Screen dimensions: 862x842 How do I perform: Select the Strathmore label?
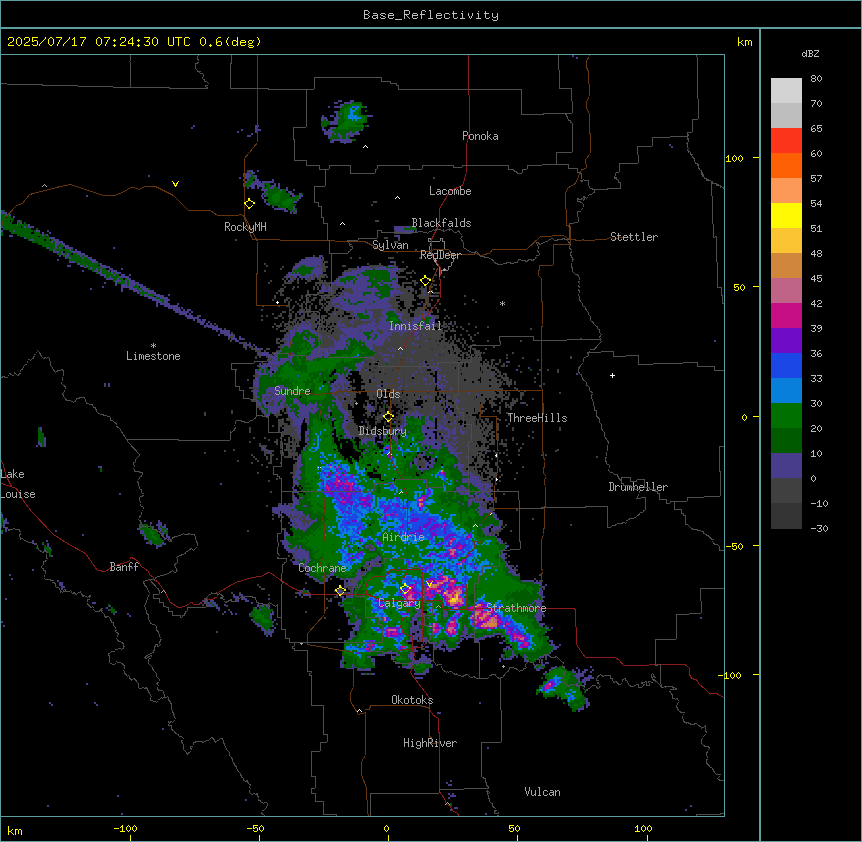516,608
